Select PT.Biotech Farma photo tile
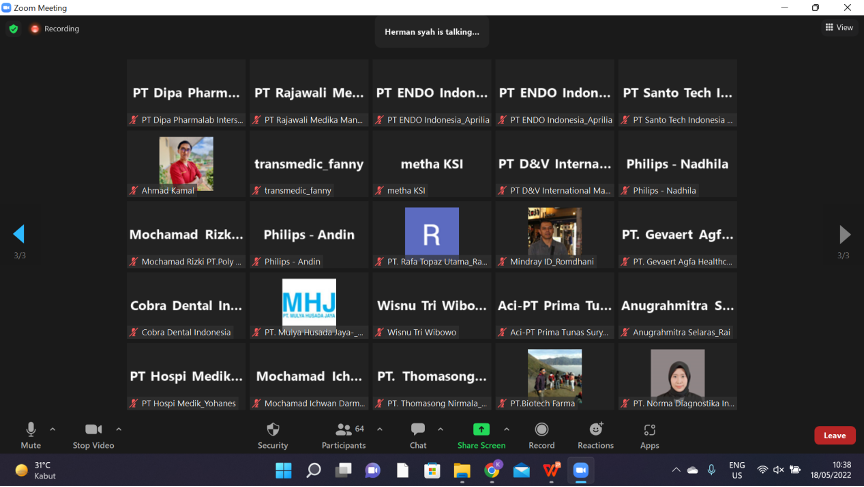Image resolution: width=864 pixels, height=487 pixels. click(555, 376)
